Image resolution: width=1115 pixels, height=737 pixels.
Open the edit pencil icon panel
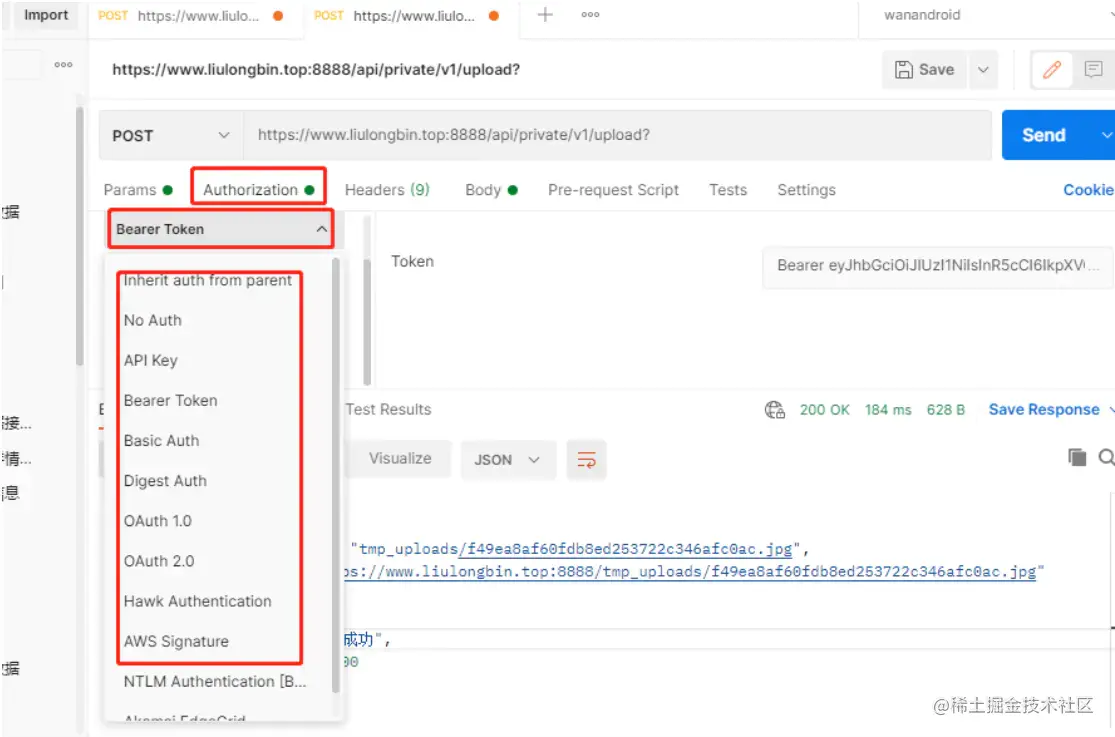(x=1052, y=69)
